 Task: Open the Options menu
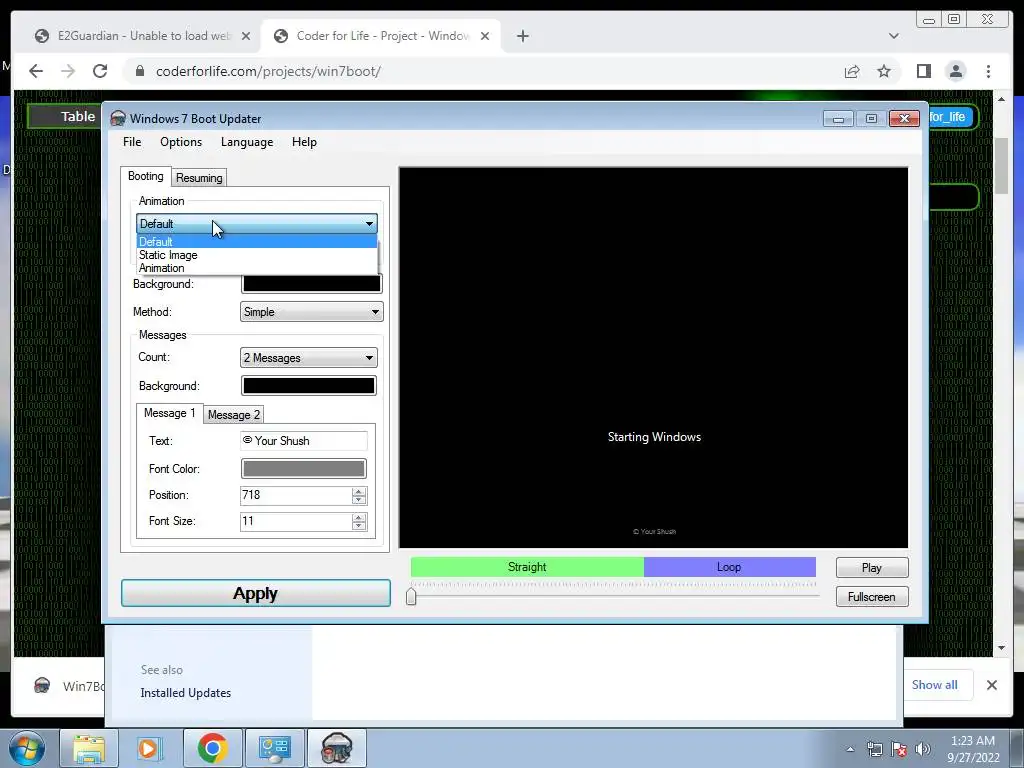click(x=181, y=142)
